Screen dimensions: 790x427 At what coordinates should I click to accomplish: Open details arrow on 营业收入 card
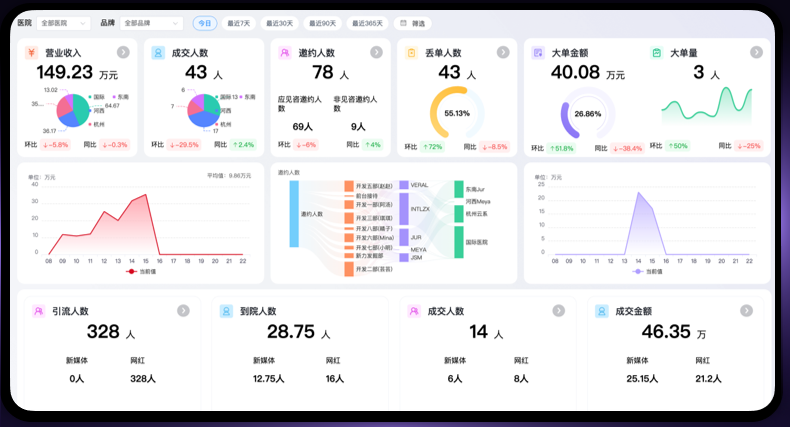(123, 52)
